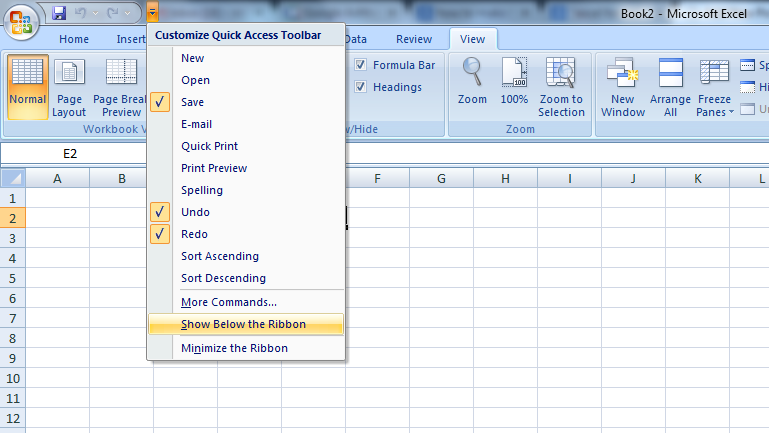
Task: Add New to Quick Access Toolbar
Action: tap(246, 58)
